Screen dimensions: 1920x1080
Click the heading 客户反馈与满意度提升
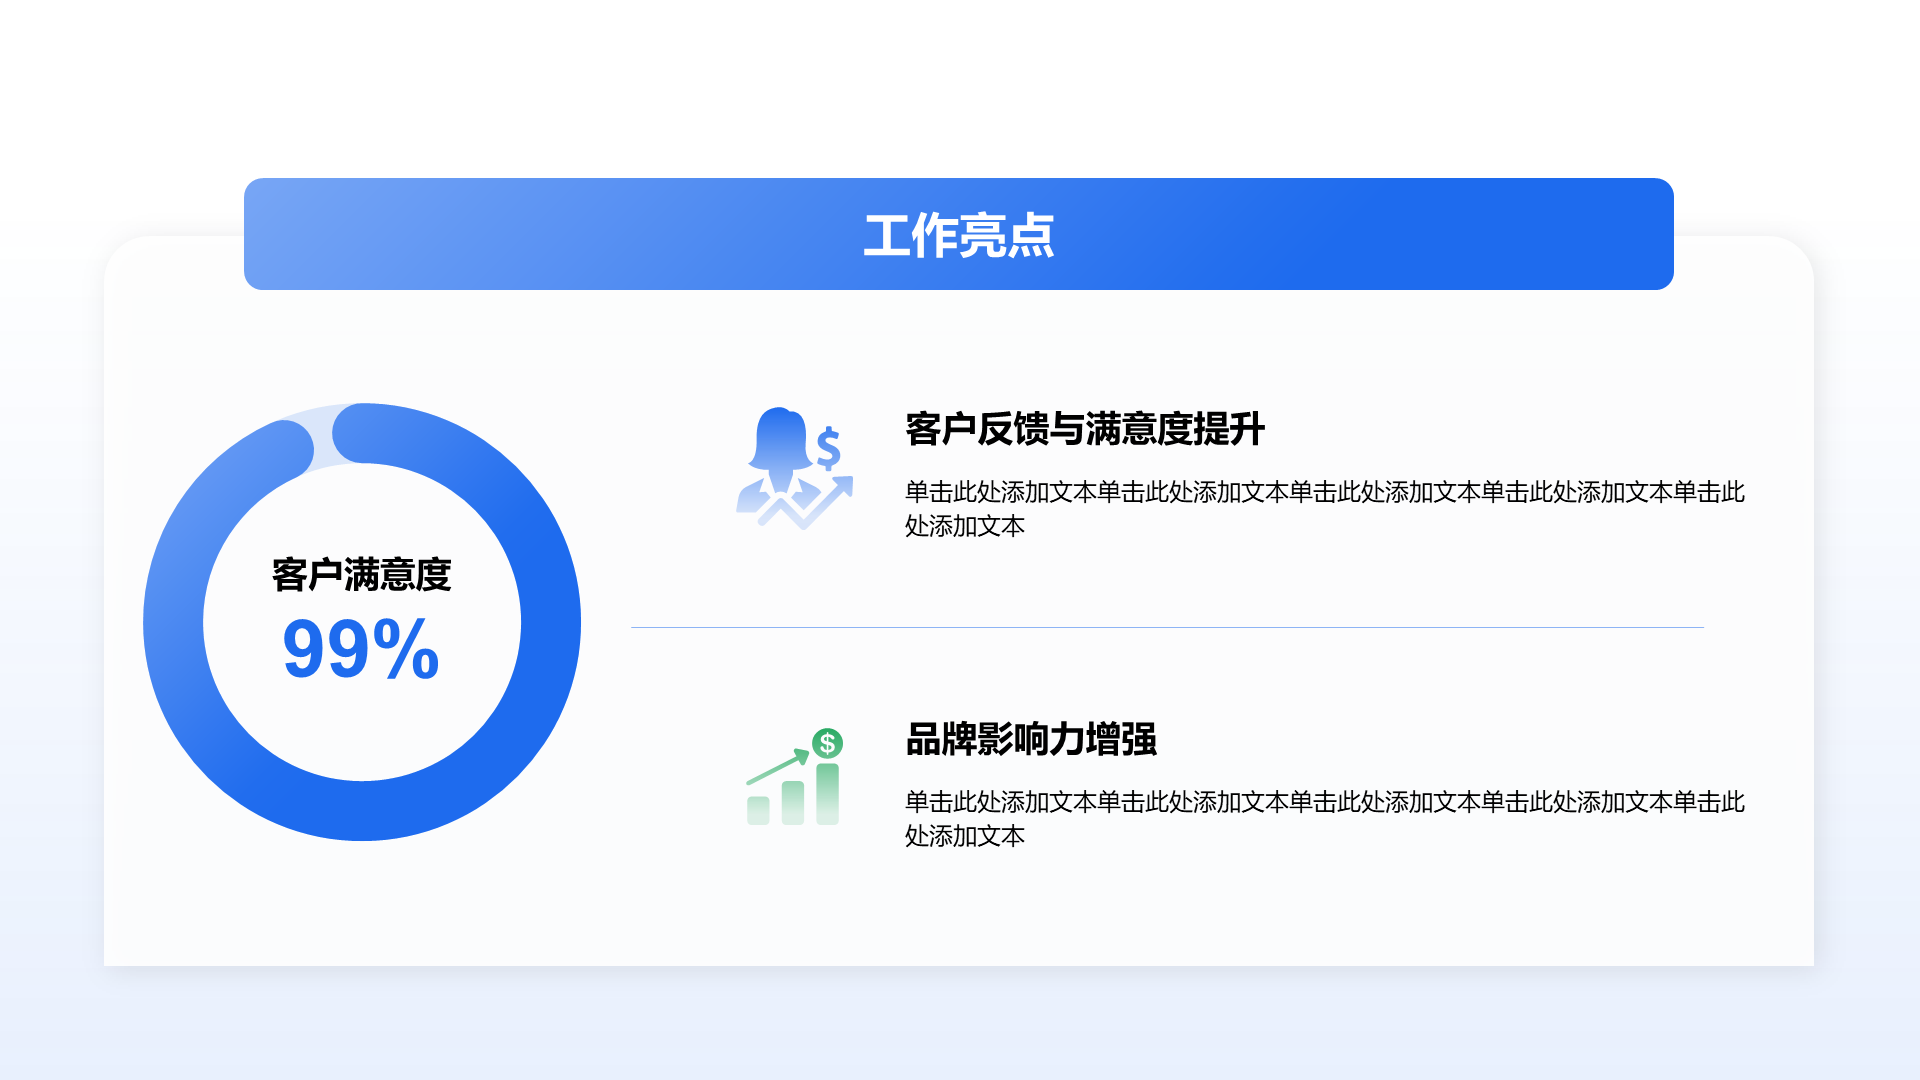(x=1085, y=429)
